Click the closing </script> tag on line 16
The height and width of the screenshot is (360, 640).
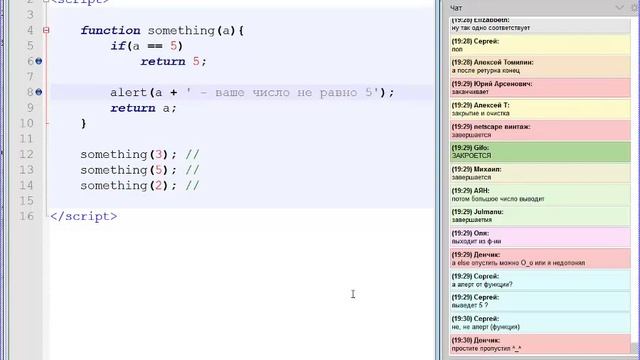click(84, 216)
